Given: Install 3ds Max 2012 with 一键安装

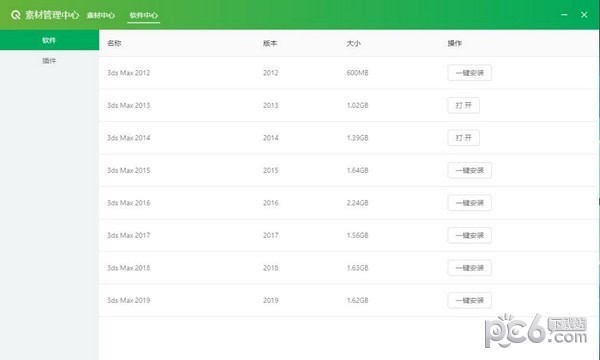Looking at the screenshot, I should 470,73.
